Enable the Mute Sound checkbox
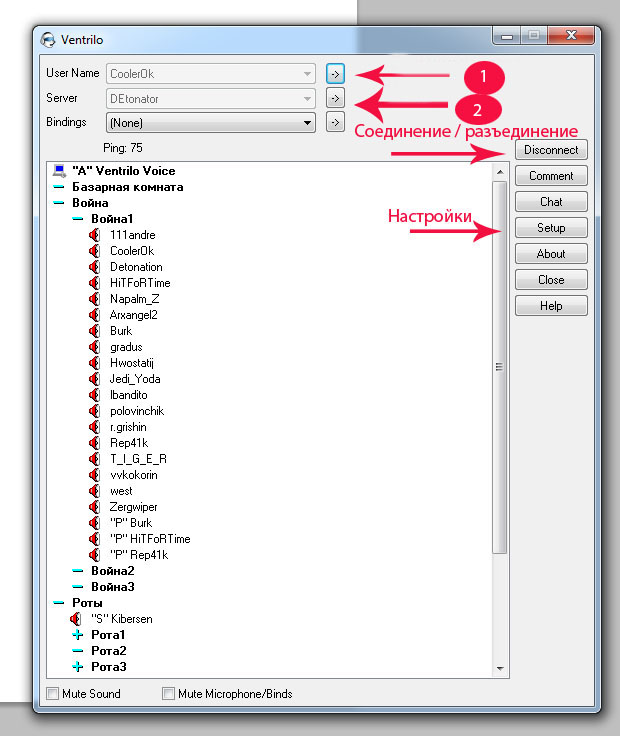The image size is (620, 736). point(53,693)
